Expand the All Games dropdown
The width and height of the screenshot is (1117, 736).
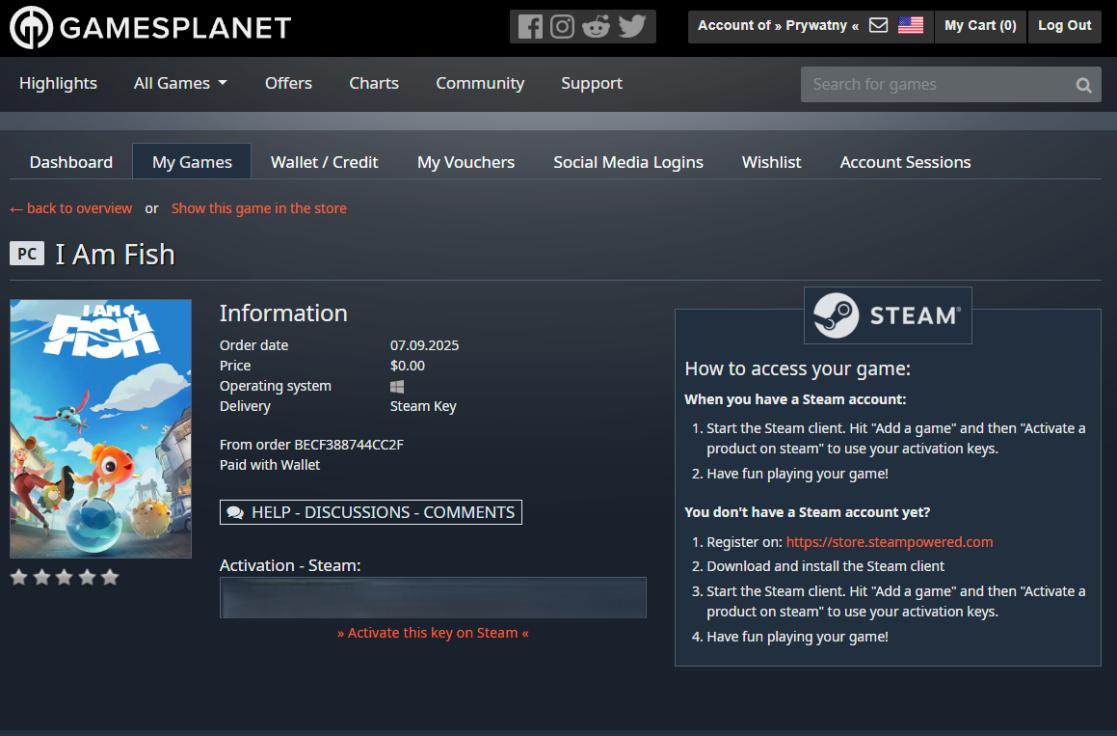180,84
